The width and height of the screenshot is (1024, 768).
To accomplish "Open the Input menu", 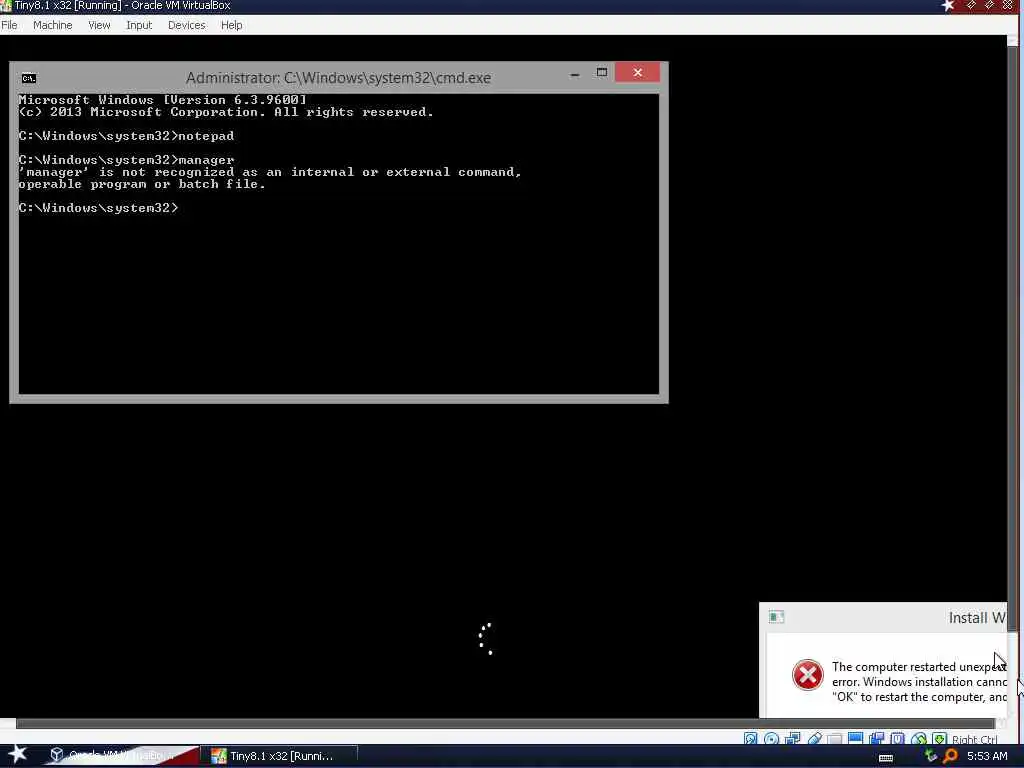I will [139, 25].
